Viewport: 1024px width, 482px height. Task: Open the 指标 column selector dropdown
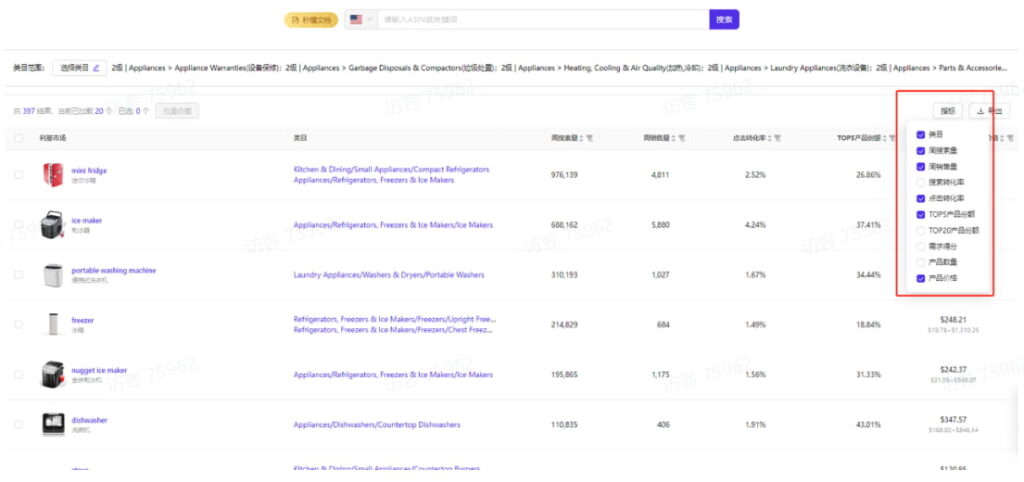[x=947, y=111]
